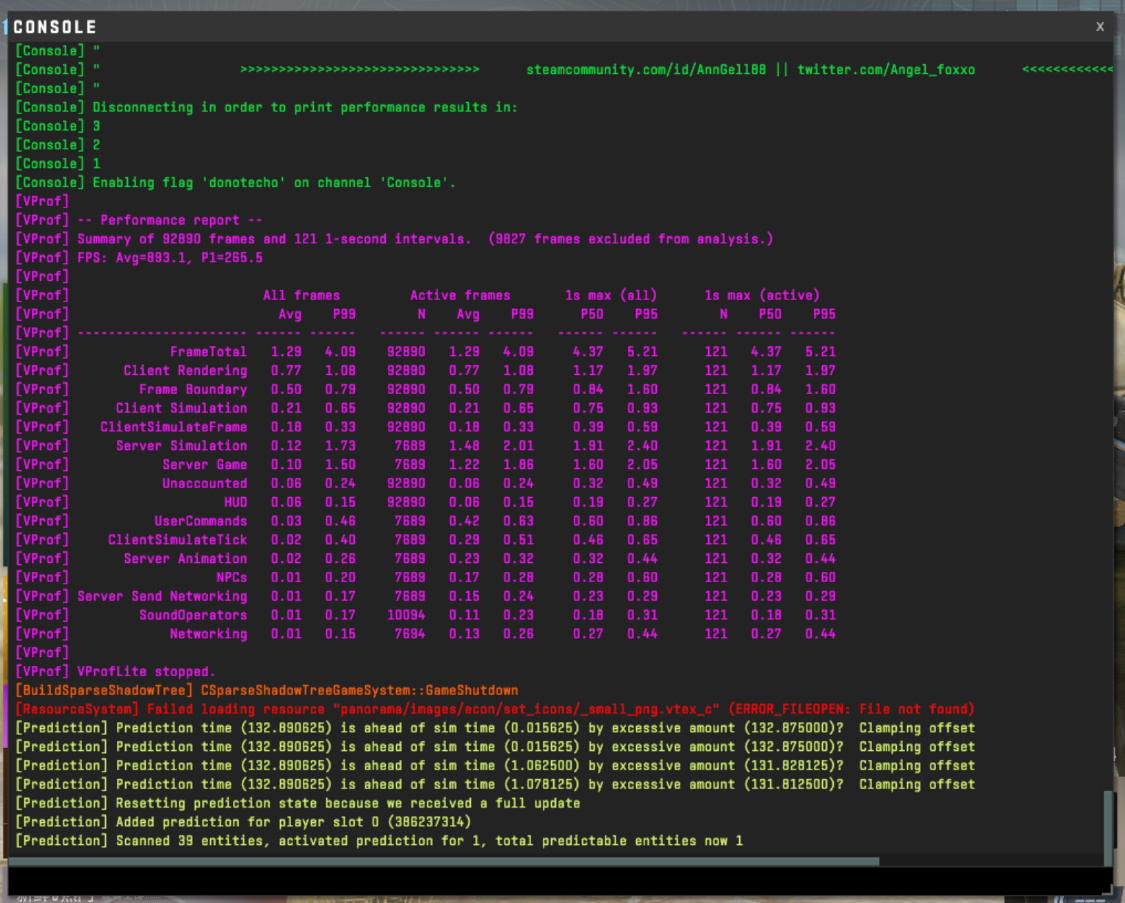This screenshot has width=1125, height=903.
Task: Click 'Summary of 92890 frames' line
Action: [x=394, y=239]
